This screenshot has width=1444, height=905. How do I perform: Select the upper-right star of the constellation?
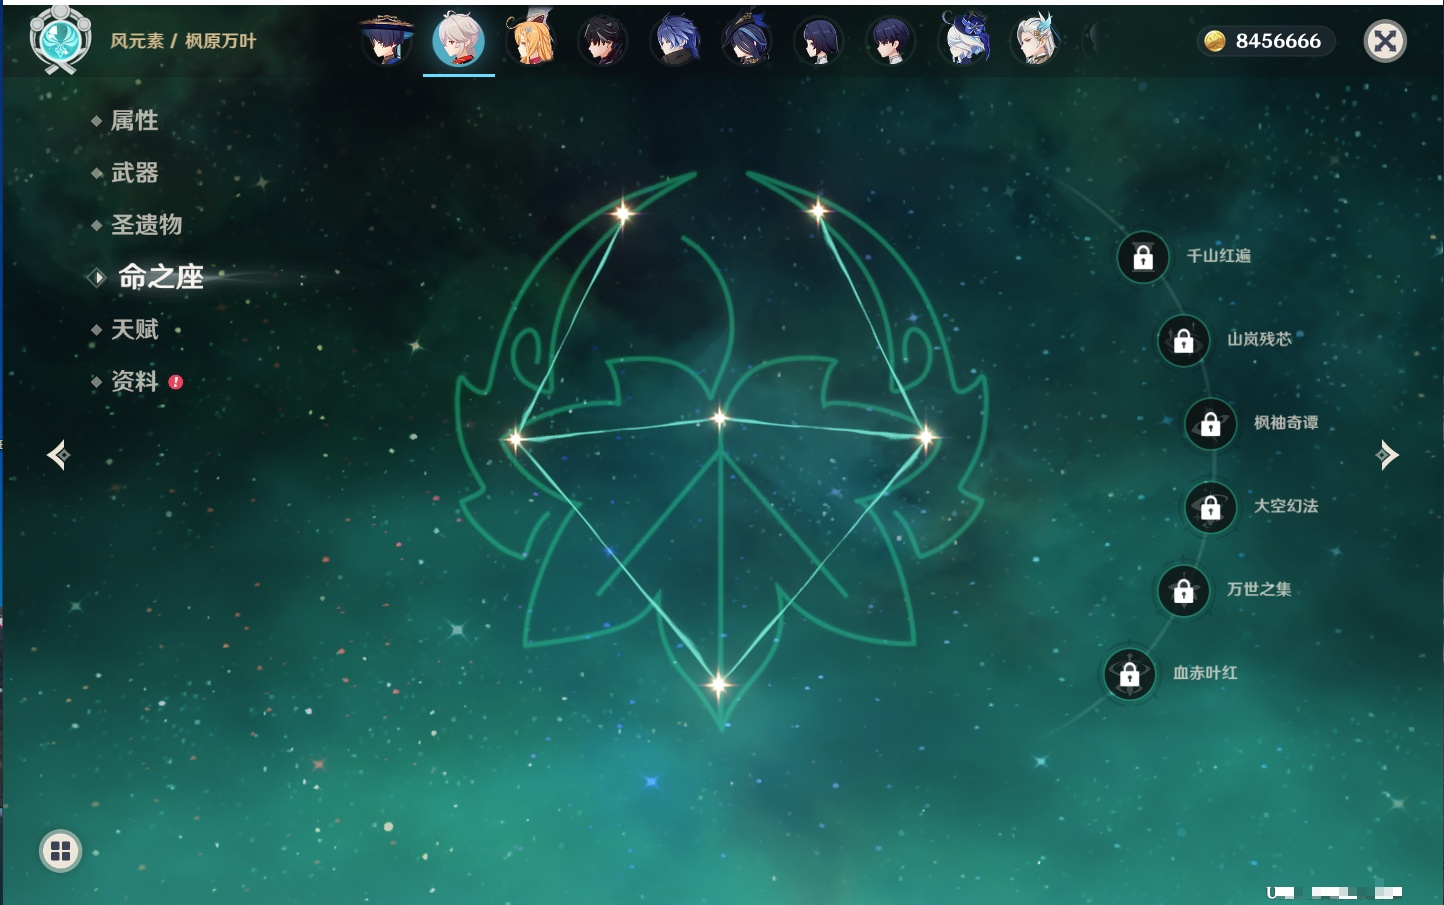pos(818,210)
